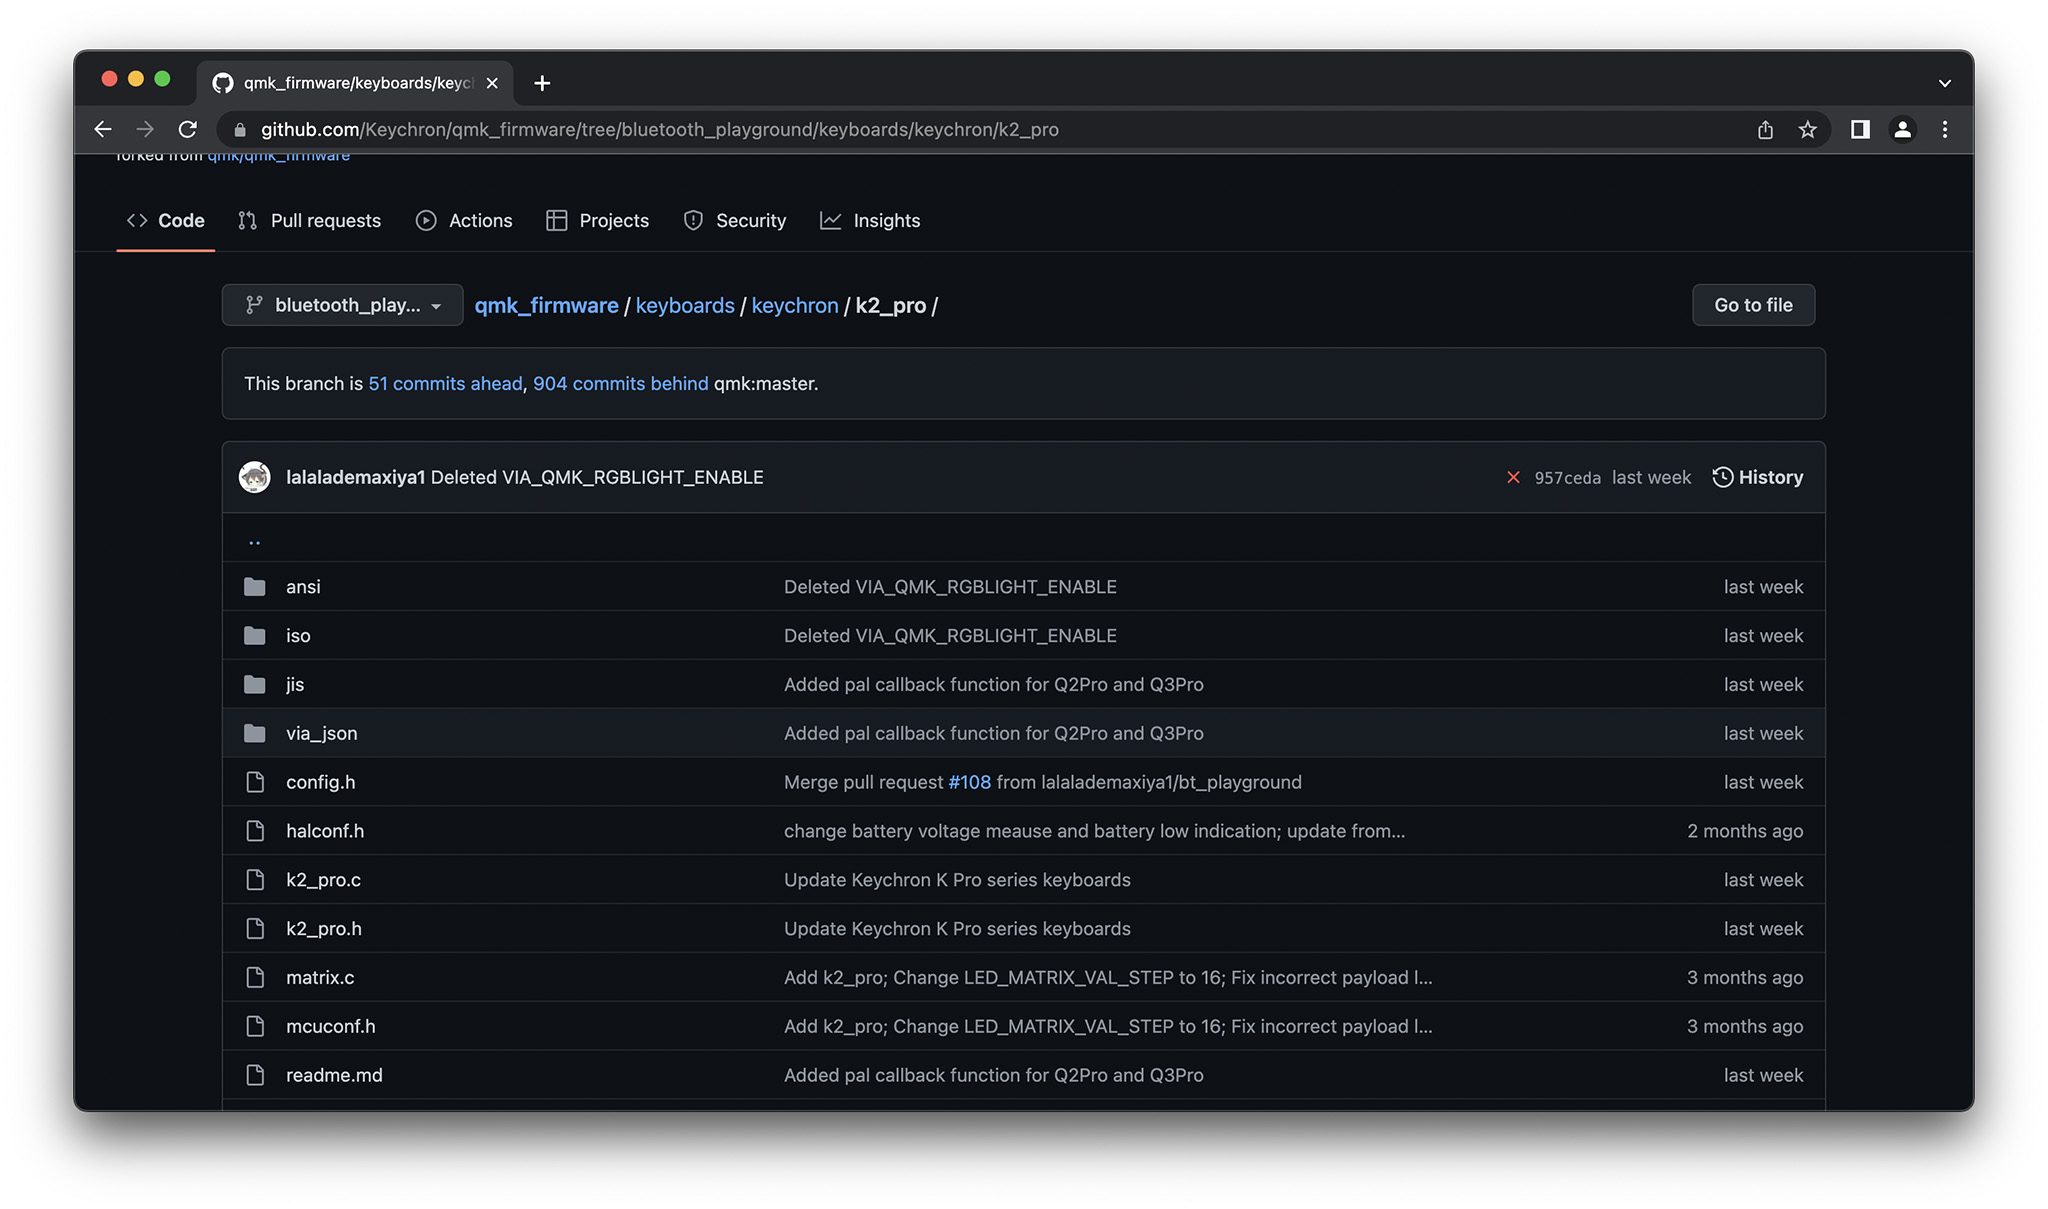
Task: Expand the tab search chevron
Action: point(1944,83)
